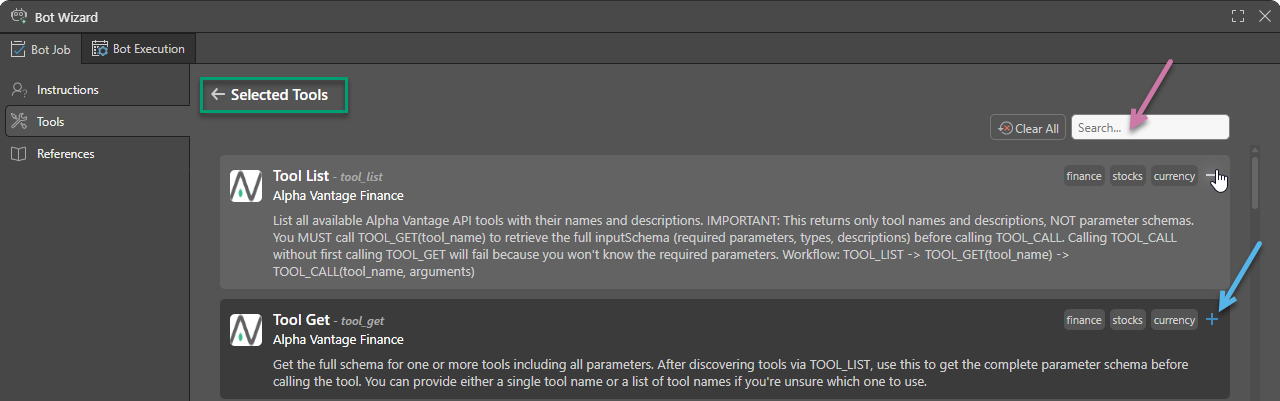Open the Bot Execution tab

tap(138, 48)
